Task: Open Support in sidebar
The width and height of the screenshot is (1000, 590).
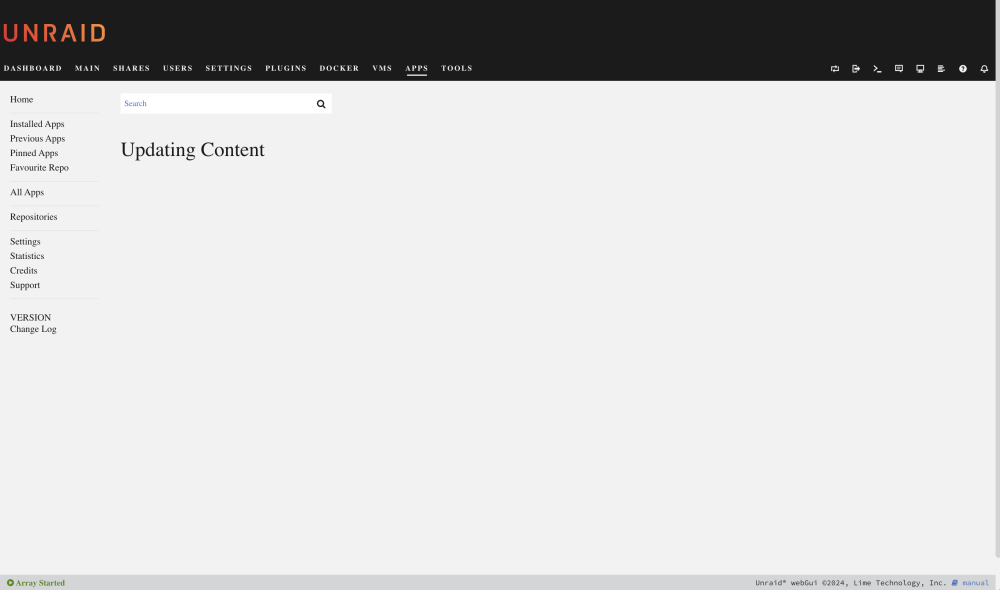Action: (x=25, y=285)
